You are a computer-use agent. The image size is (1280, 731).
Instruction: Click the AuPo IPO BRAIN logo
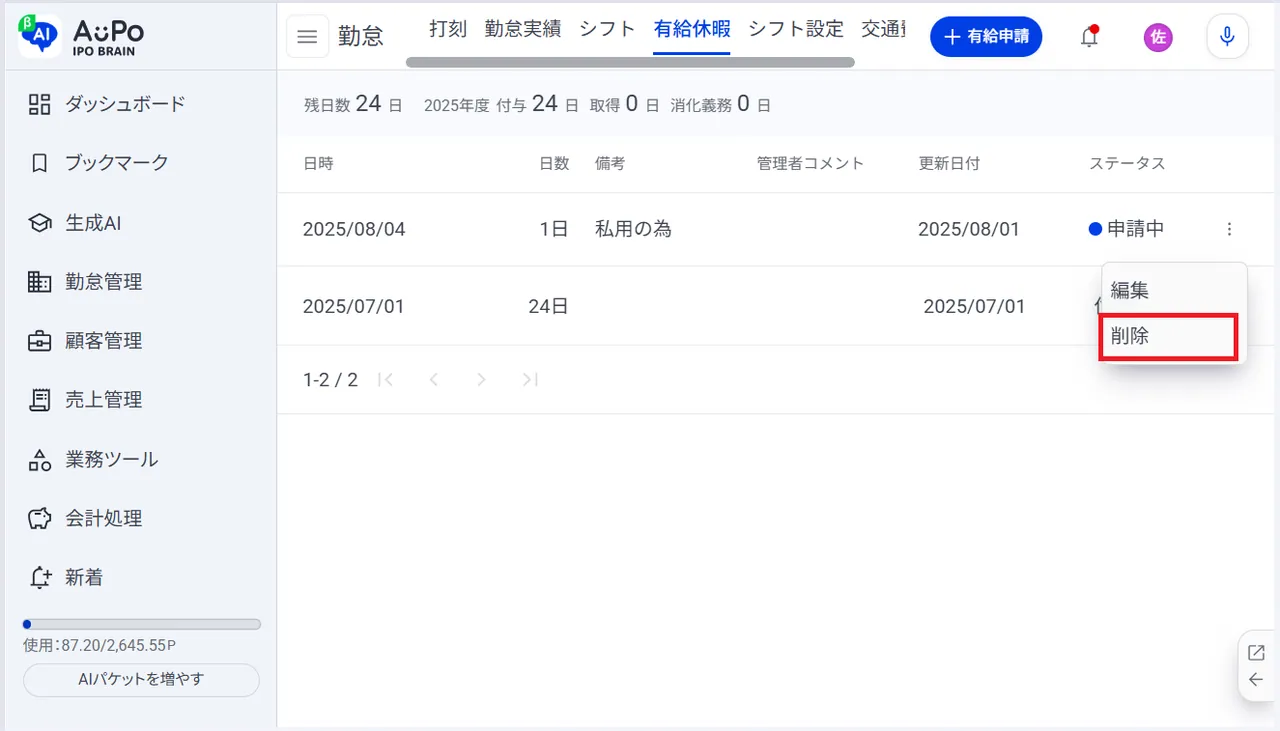[x=82, y=36]
